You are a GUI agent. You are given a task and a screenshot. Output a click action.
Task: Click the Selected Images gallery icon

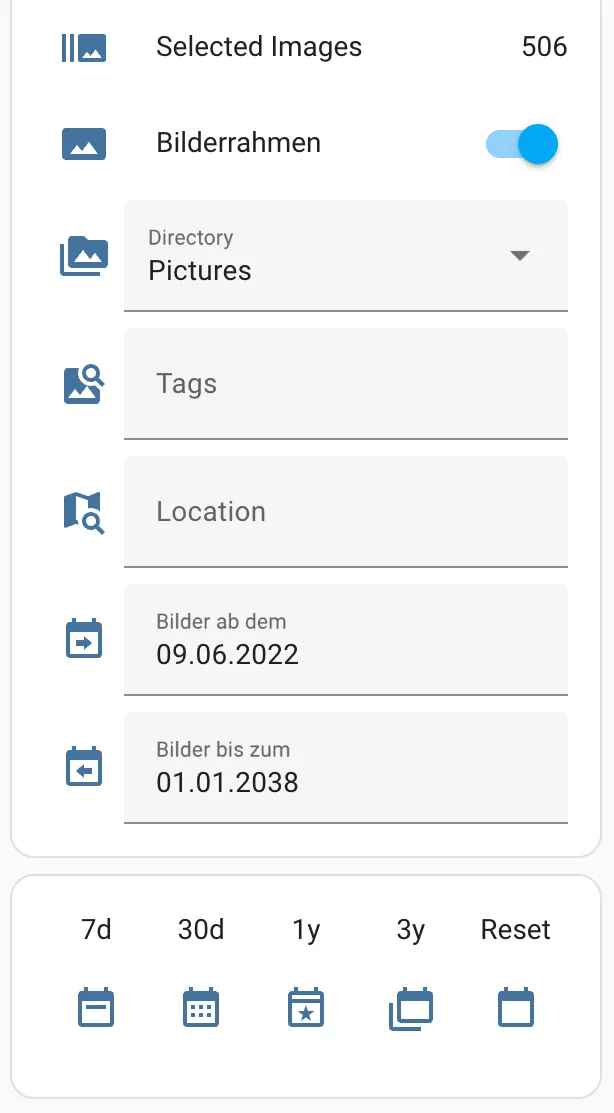click(84, 48)
